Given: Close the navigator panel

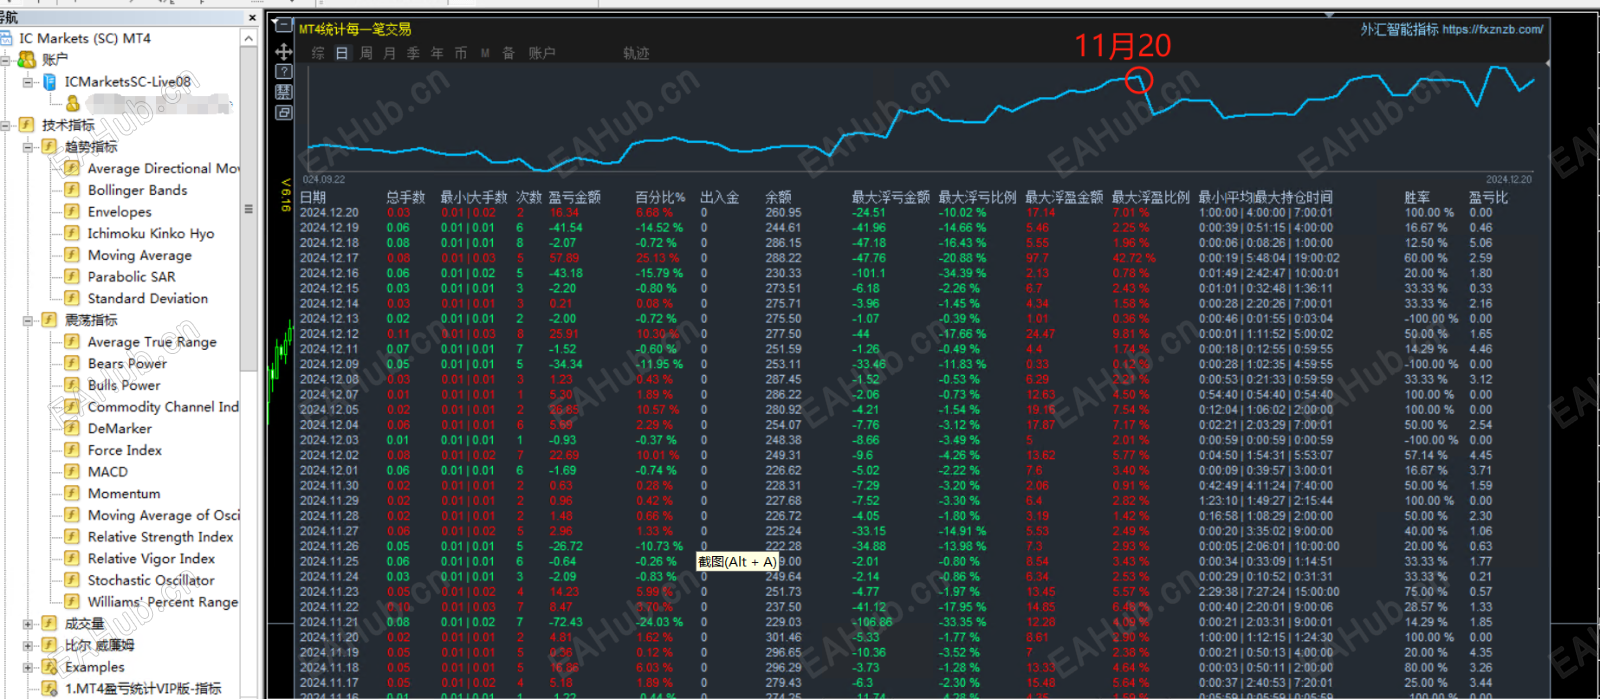Looking at the screenshot, I should [x=252, y=17].
